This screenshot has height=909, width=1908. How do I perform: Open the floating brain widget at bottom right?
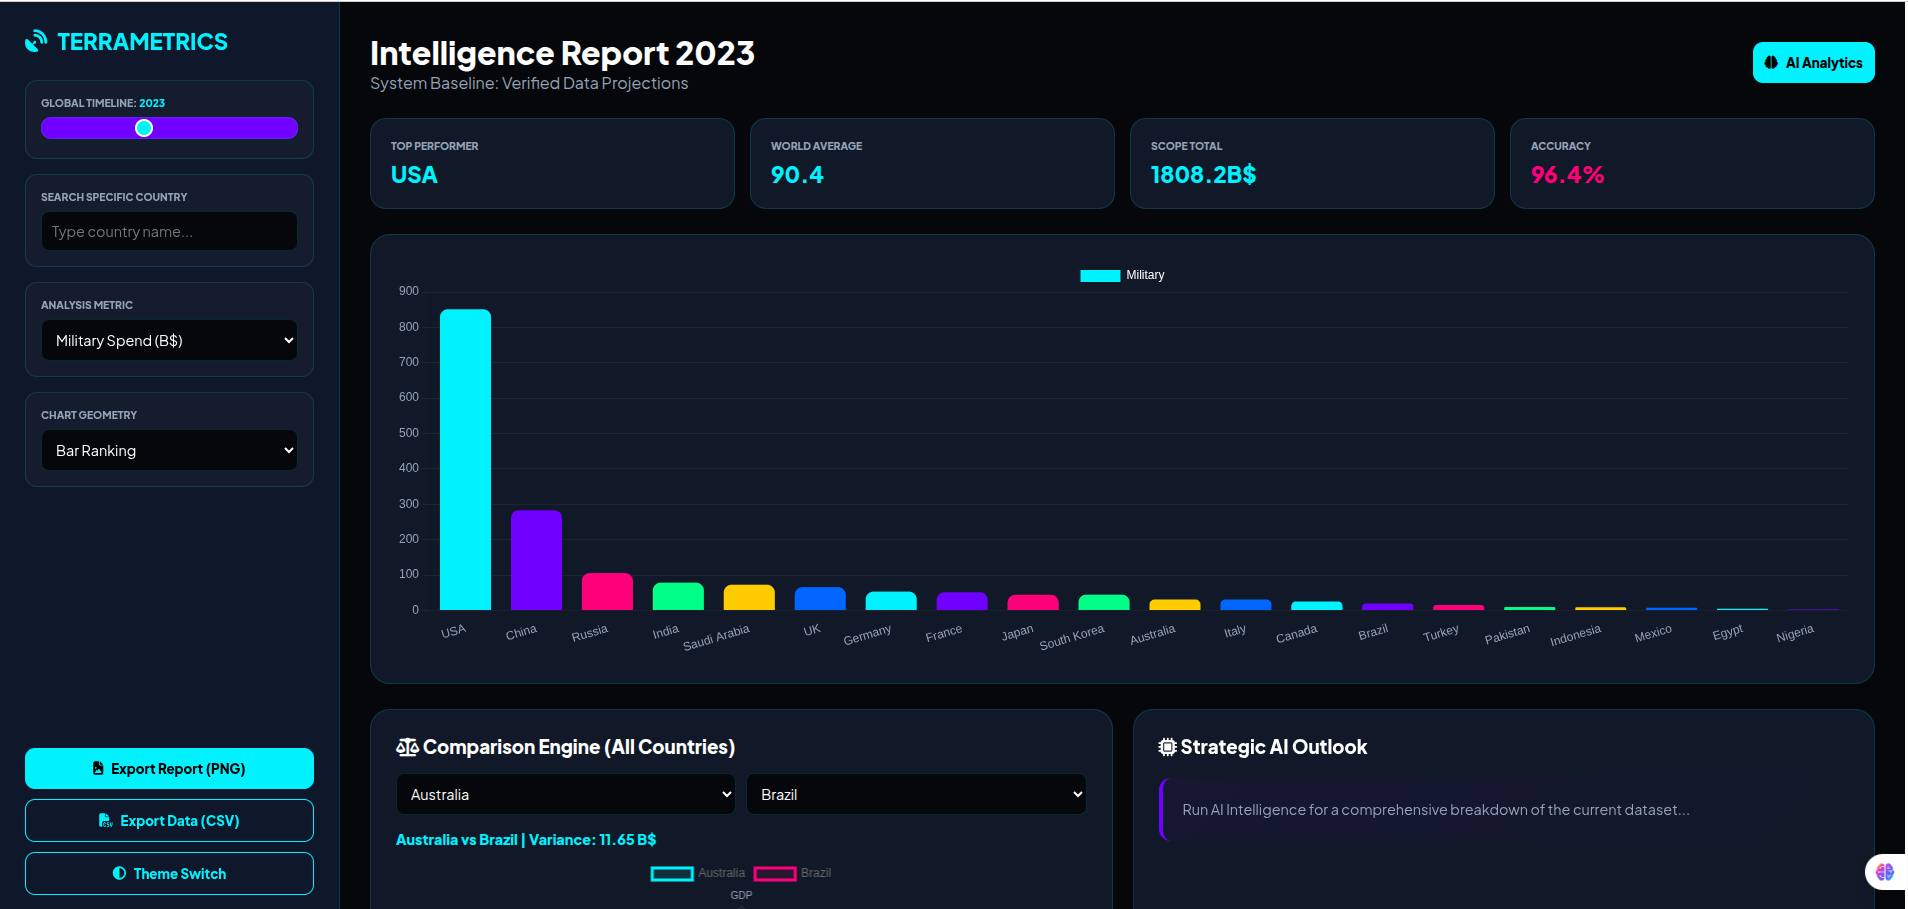[x=1884, y=872]
